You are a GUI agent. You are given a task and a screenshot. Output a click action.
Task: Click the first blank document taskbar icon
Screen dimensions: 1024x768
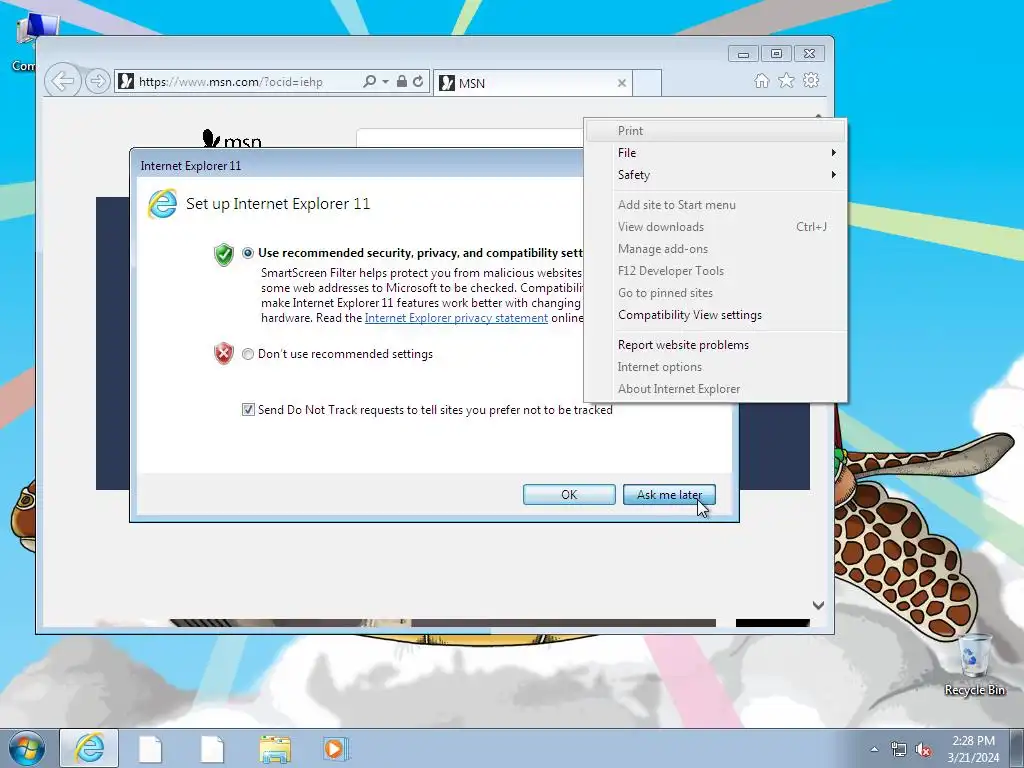[150, 749]
